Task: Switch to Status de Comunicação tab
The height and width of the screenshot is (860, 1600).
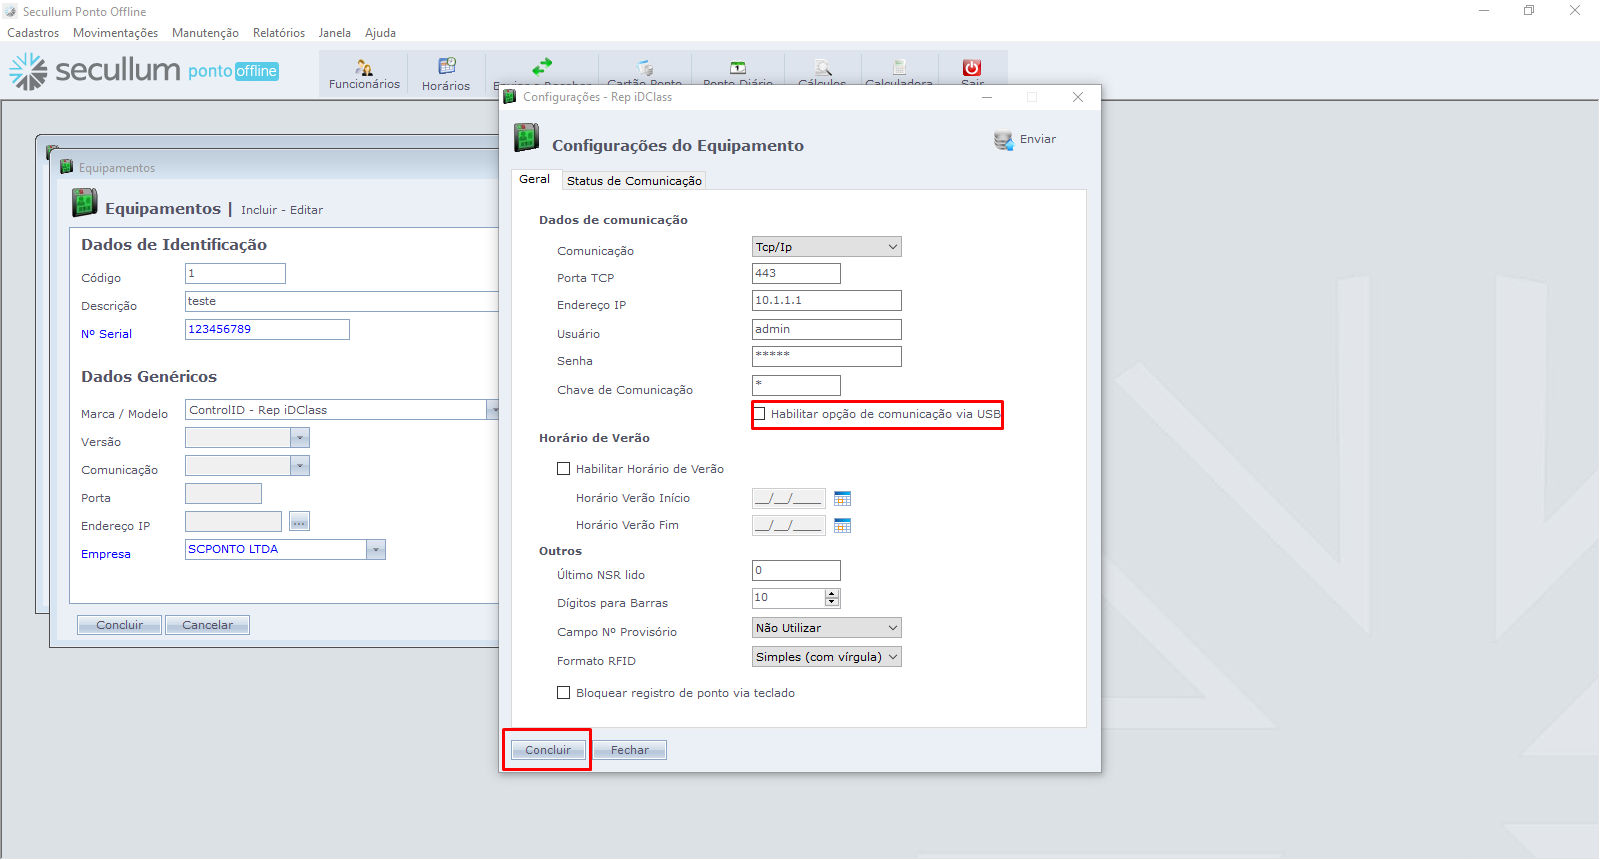Action: point(634,181)
